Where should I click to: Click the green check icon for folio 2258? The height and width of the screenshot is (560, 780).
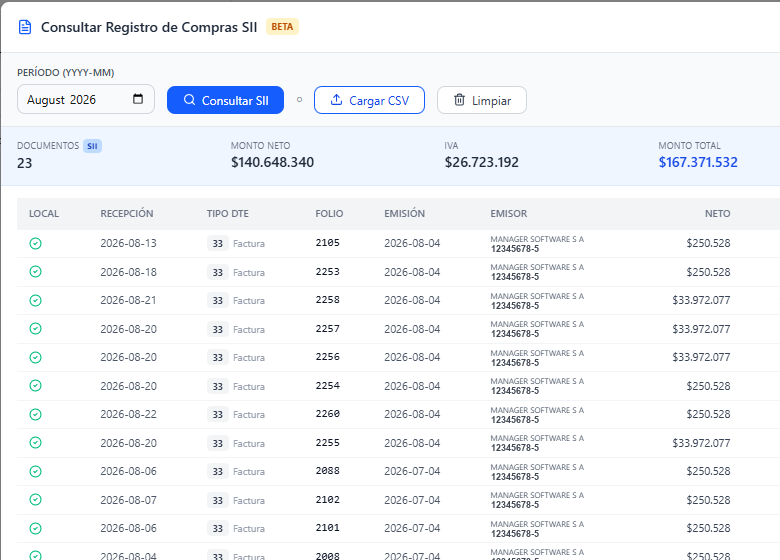[x=35, y=300]
